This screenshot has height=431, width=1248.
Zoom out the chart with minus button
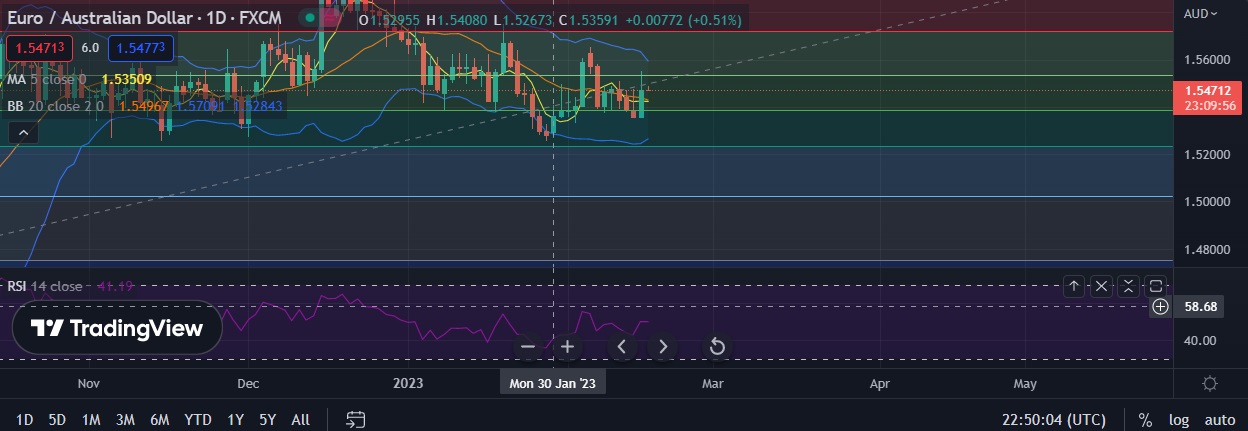529,347
